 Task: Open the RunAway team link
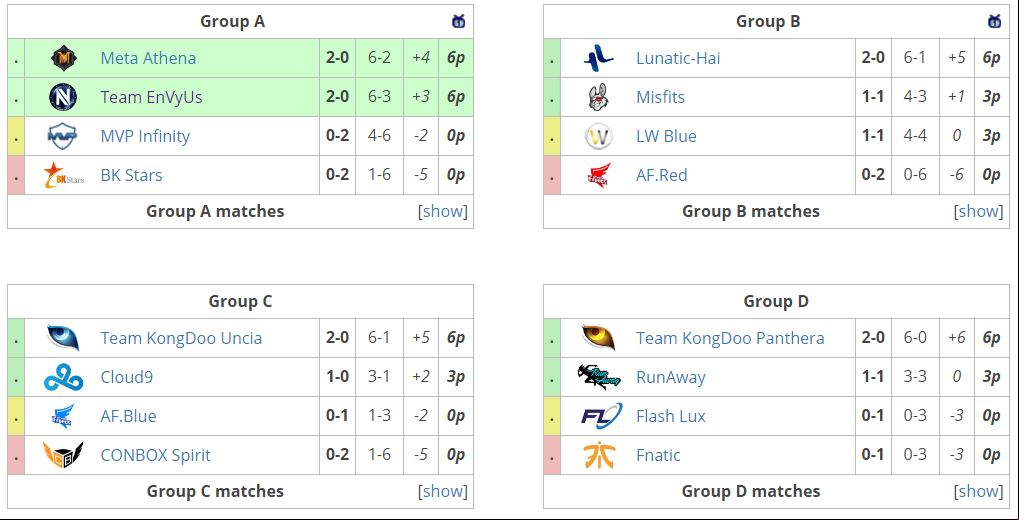coord(671,377)
